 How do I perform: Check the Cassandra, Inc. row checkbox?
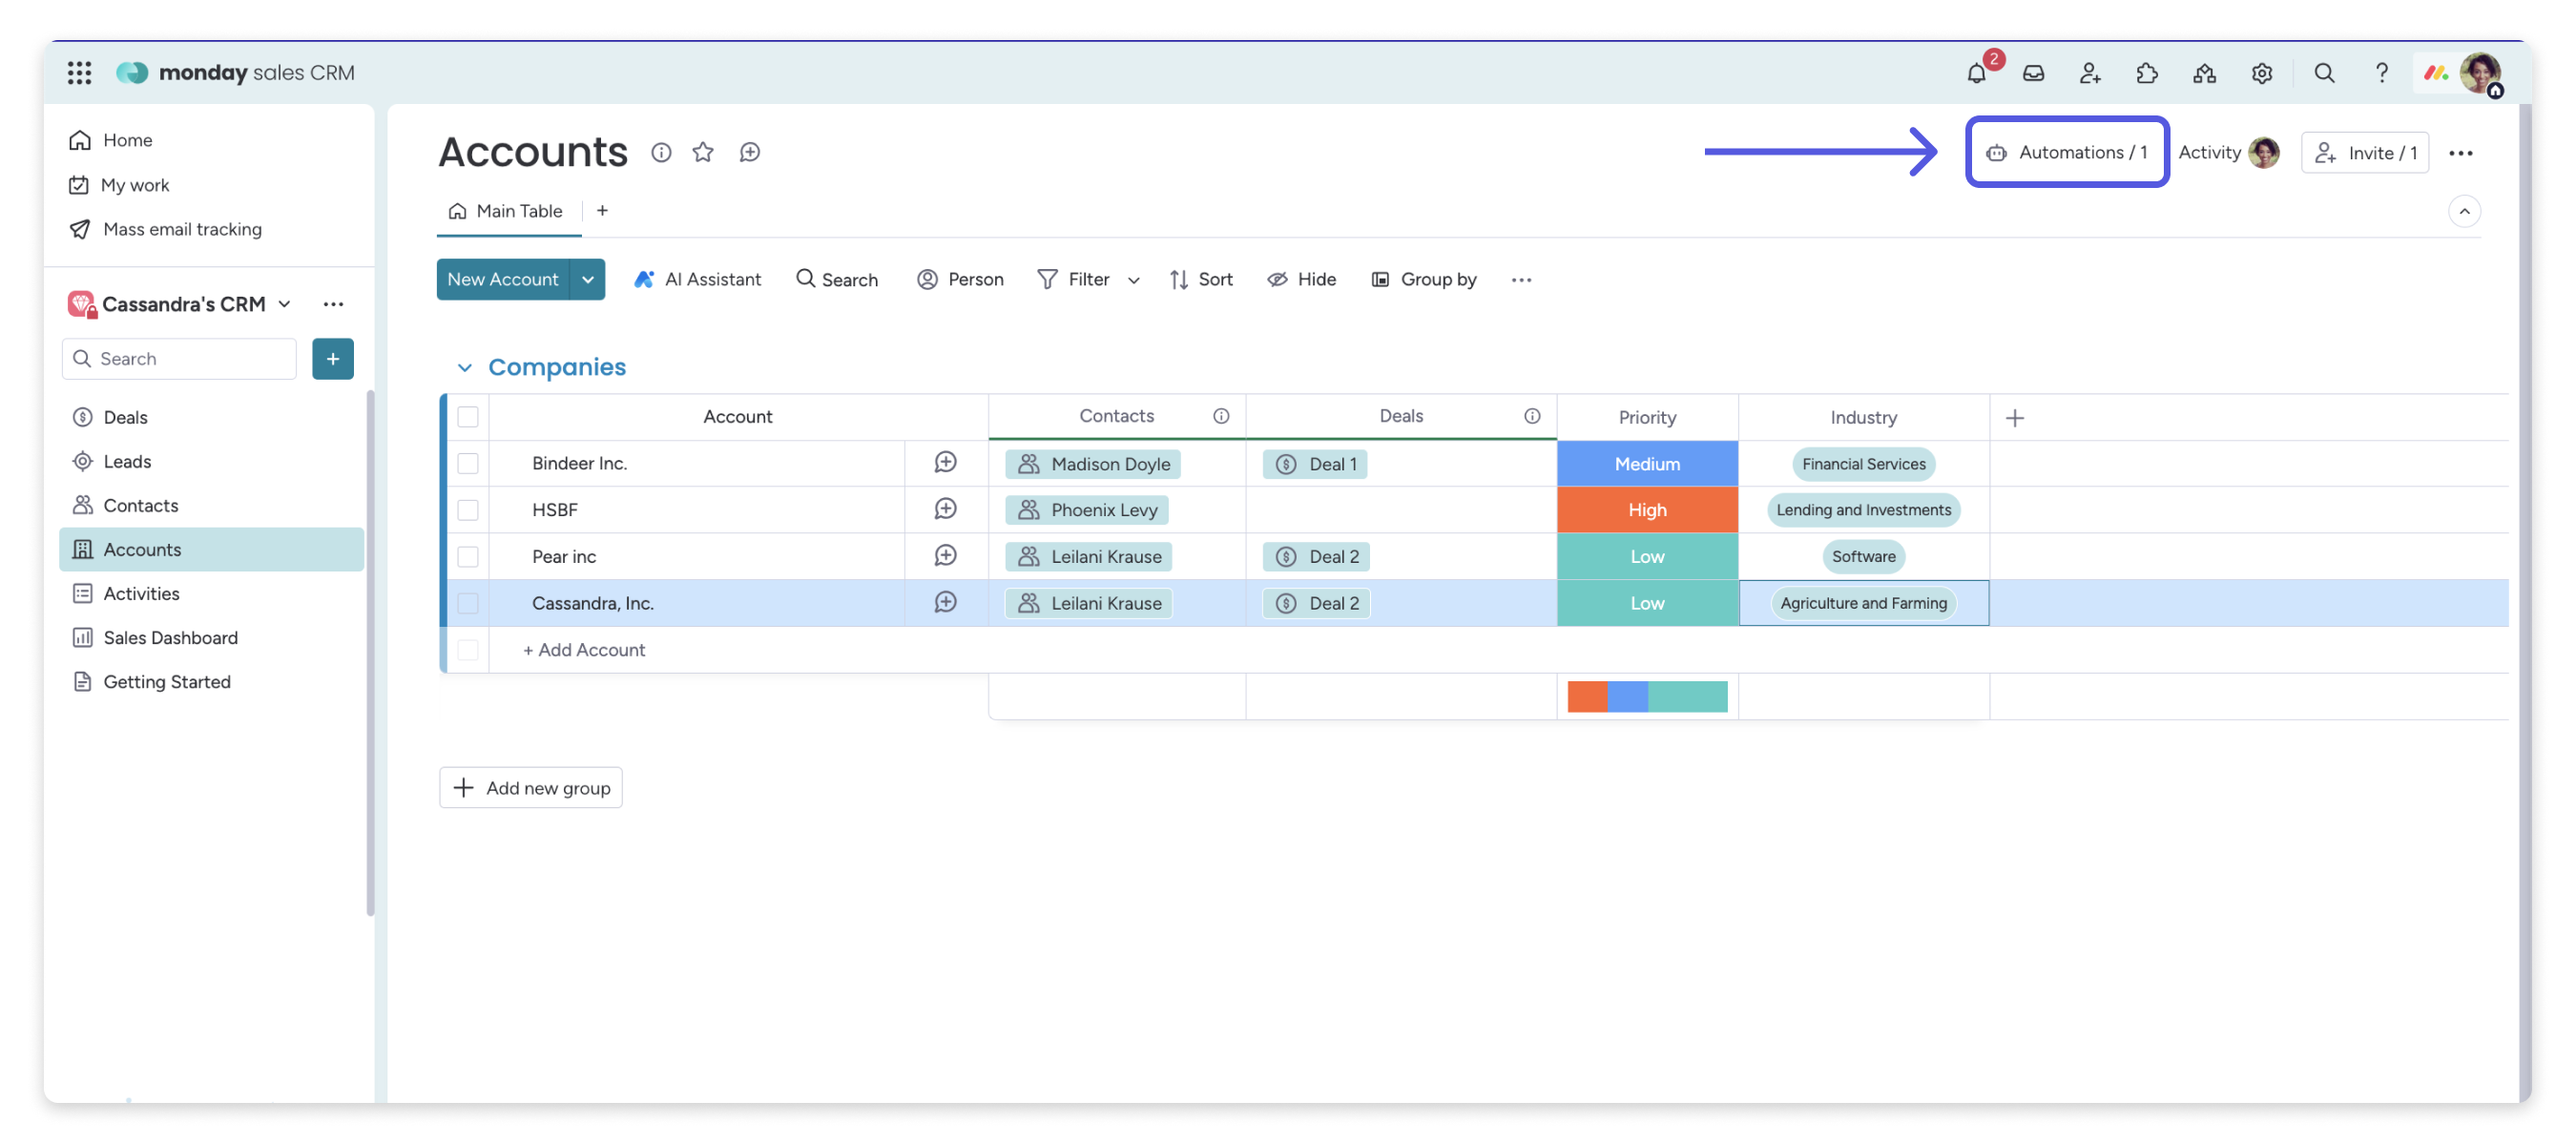[468, 603]
